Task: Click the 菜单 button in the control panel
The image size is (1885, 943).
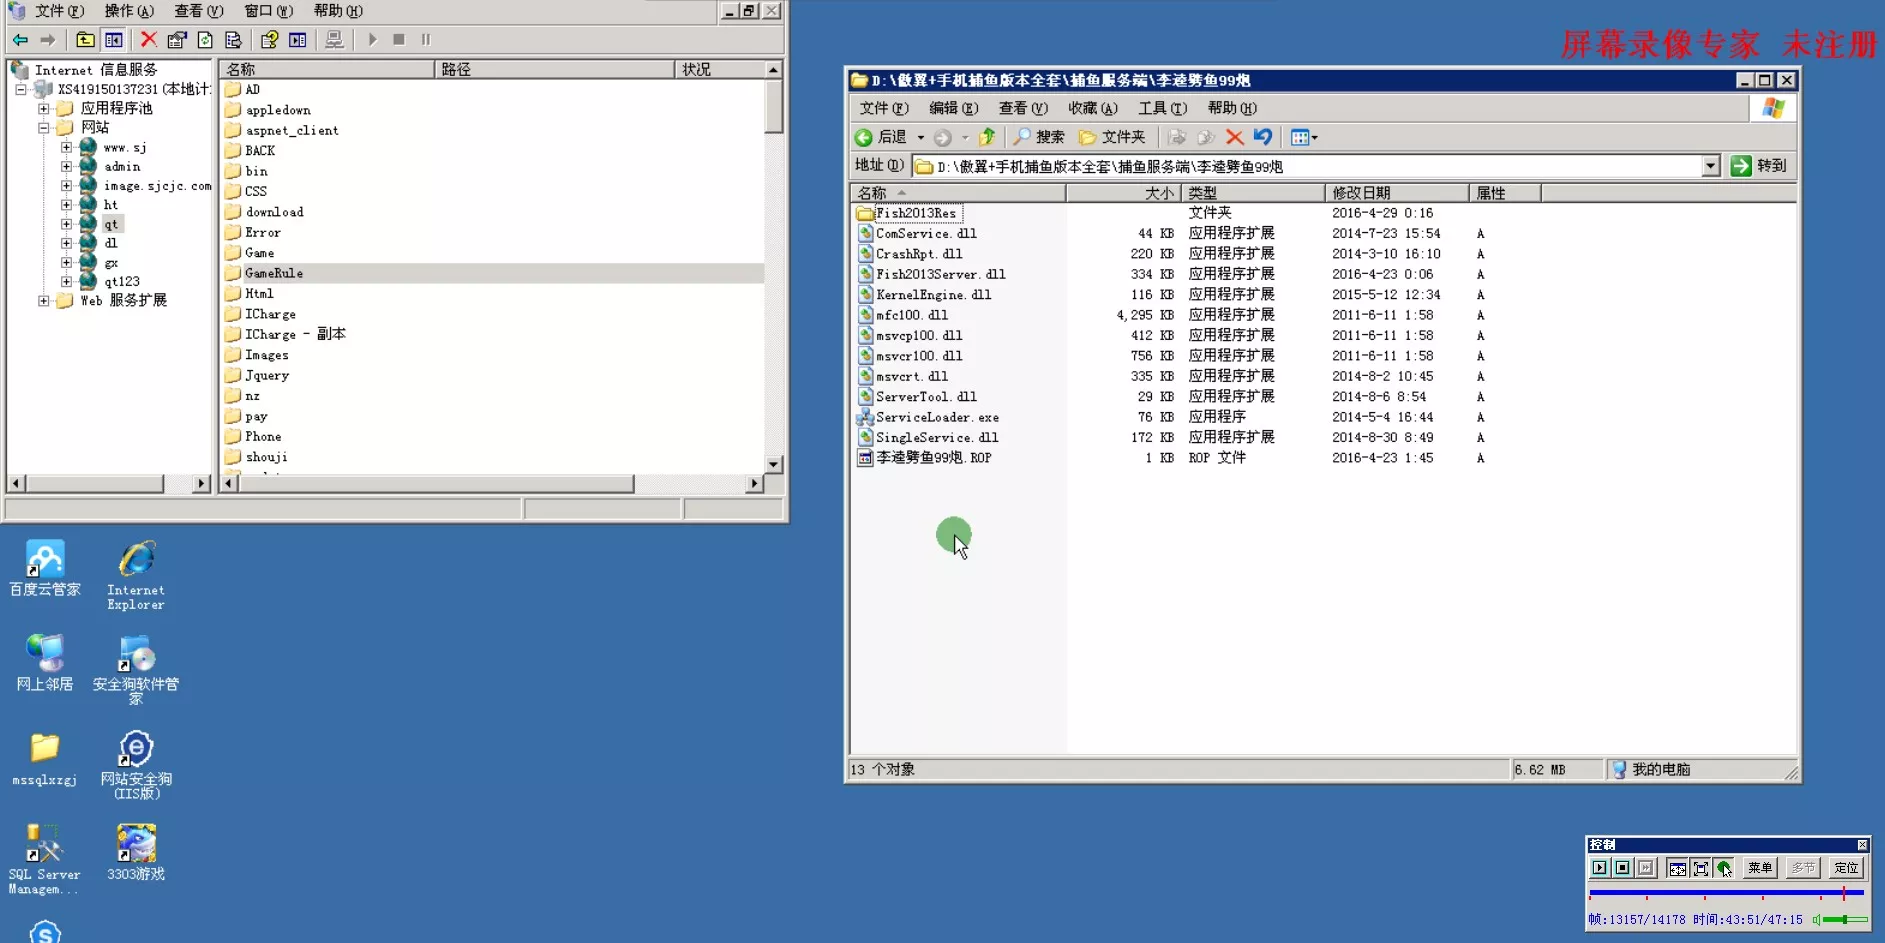Action: (x=1760, y=868)
